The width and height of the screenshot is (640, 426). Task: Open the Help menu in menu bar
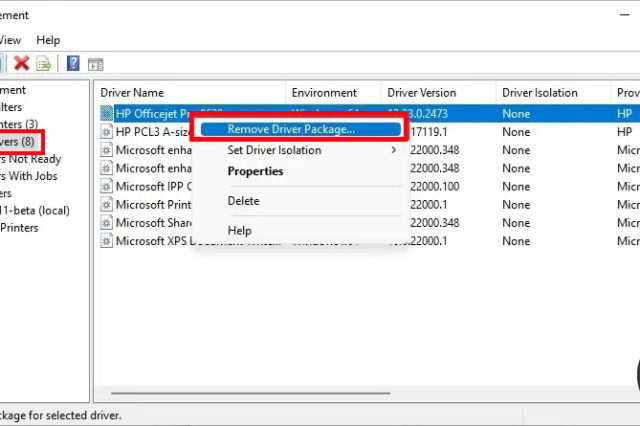[48, 40]
